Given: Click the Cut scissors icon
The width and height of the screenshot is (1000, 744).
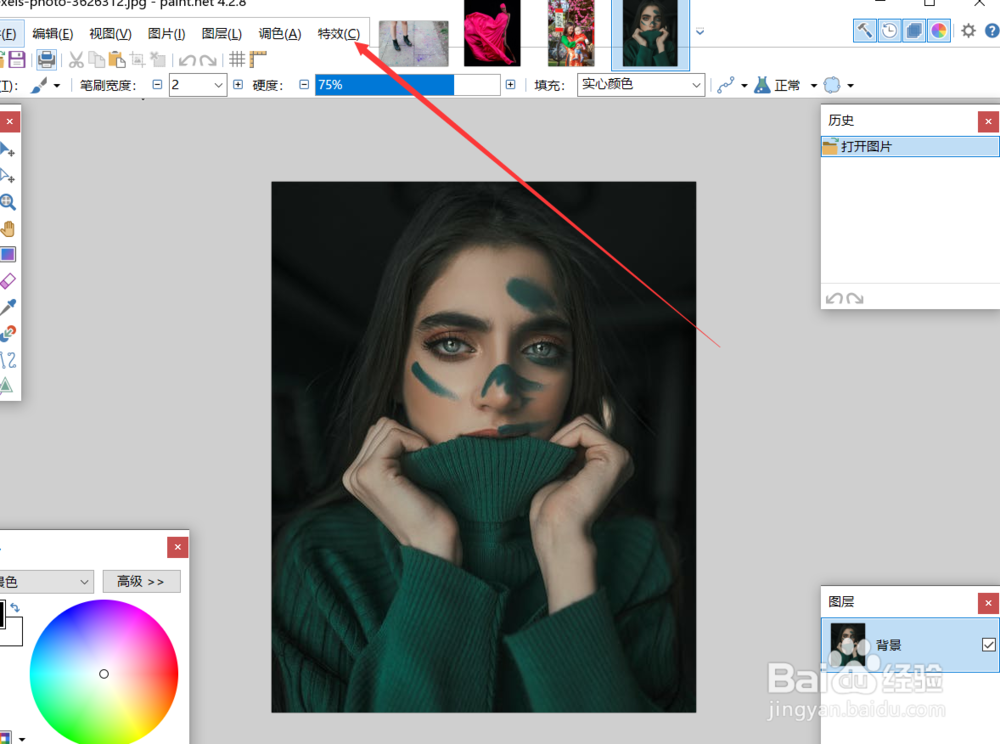Looking at the screenshot, I should click(x=76, y=60).
